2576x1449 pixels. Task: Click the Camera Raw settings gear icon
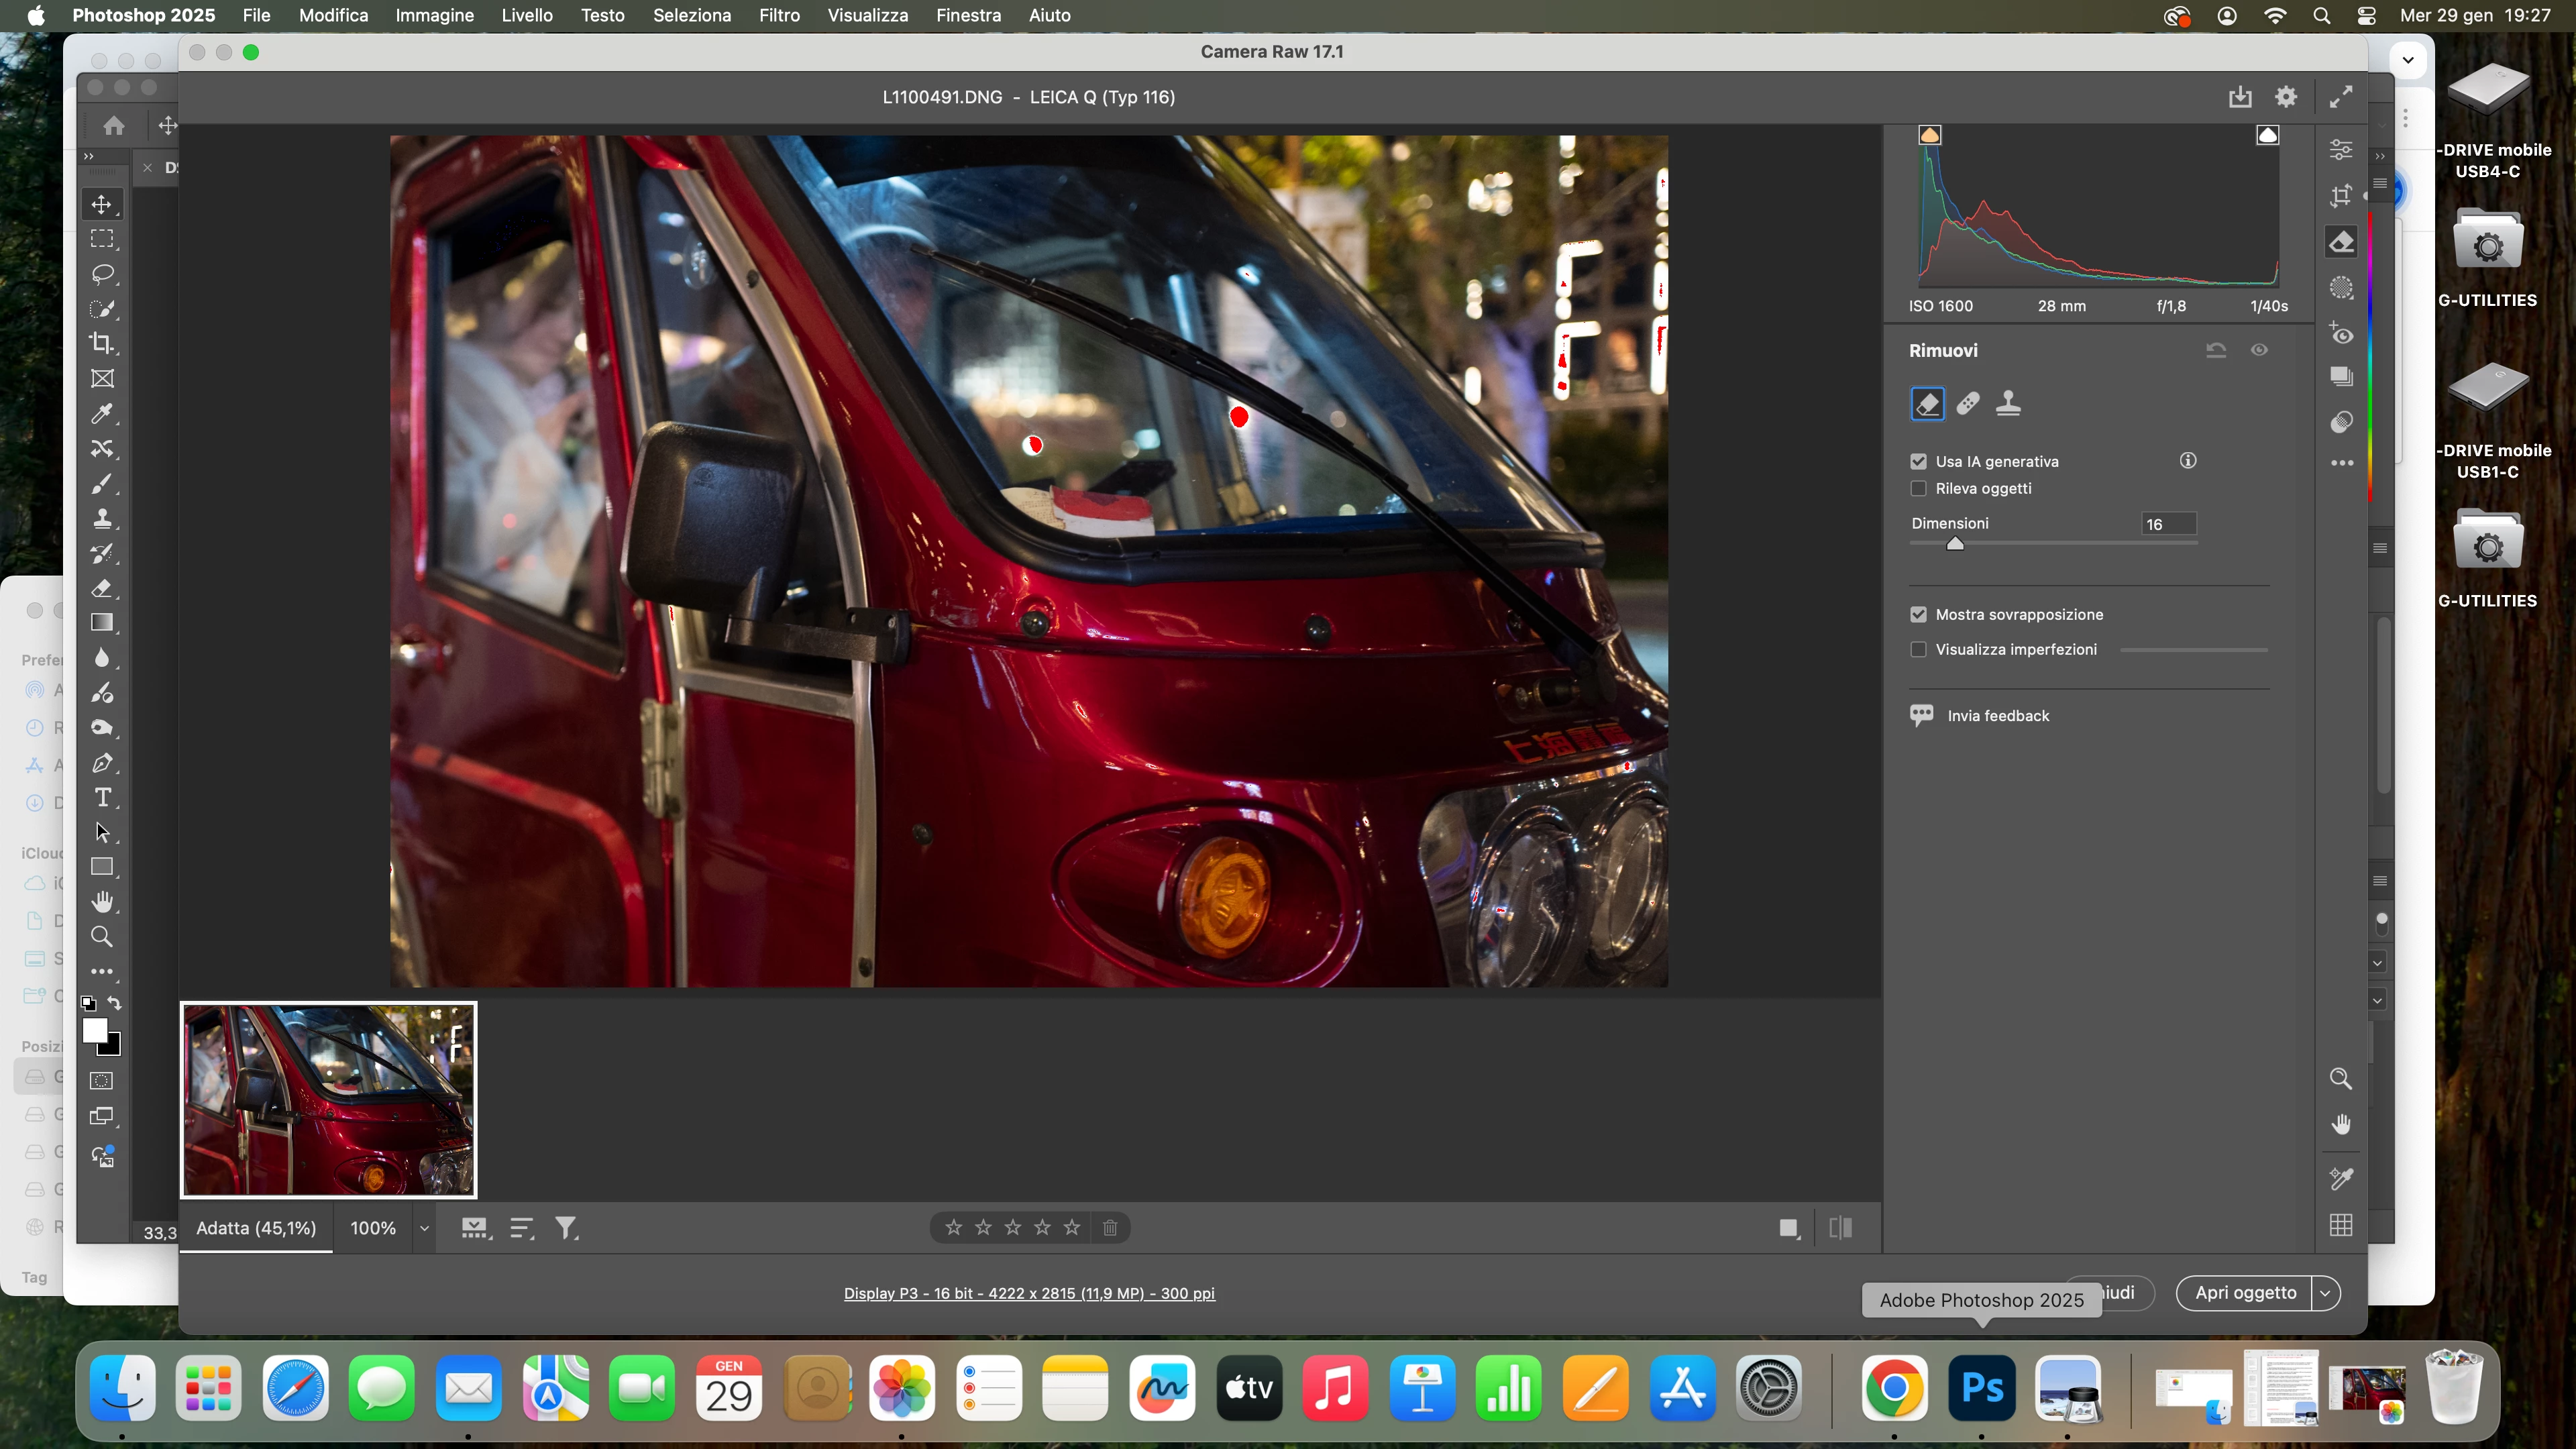[x=2286, y=97]
